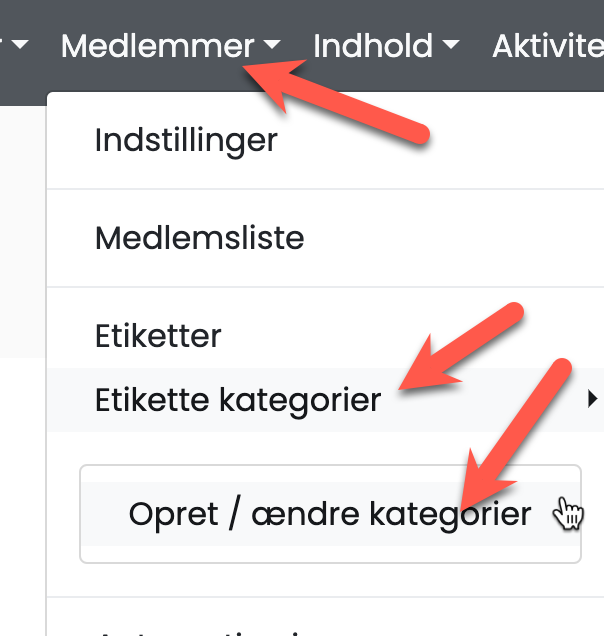Select Opret / ændre kategorier

pyautogui.click(x=329, y=514)
